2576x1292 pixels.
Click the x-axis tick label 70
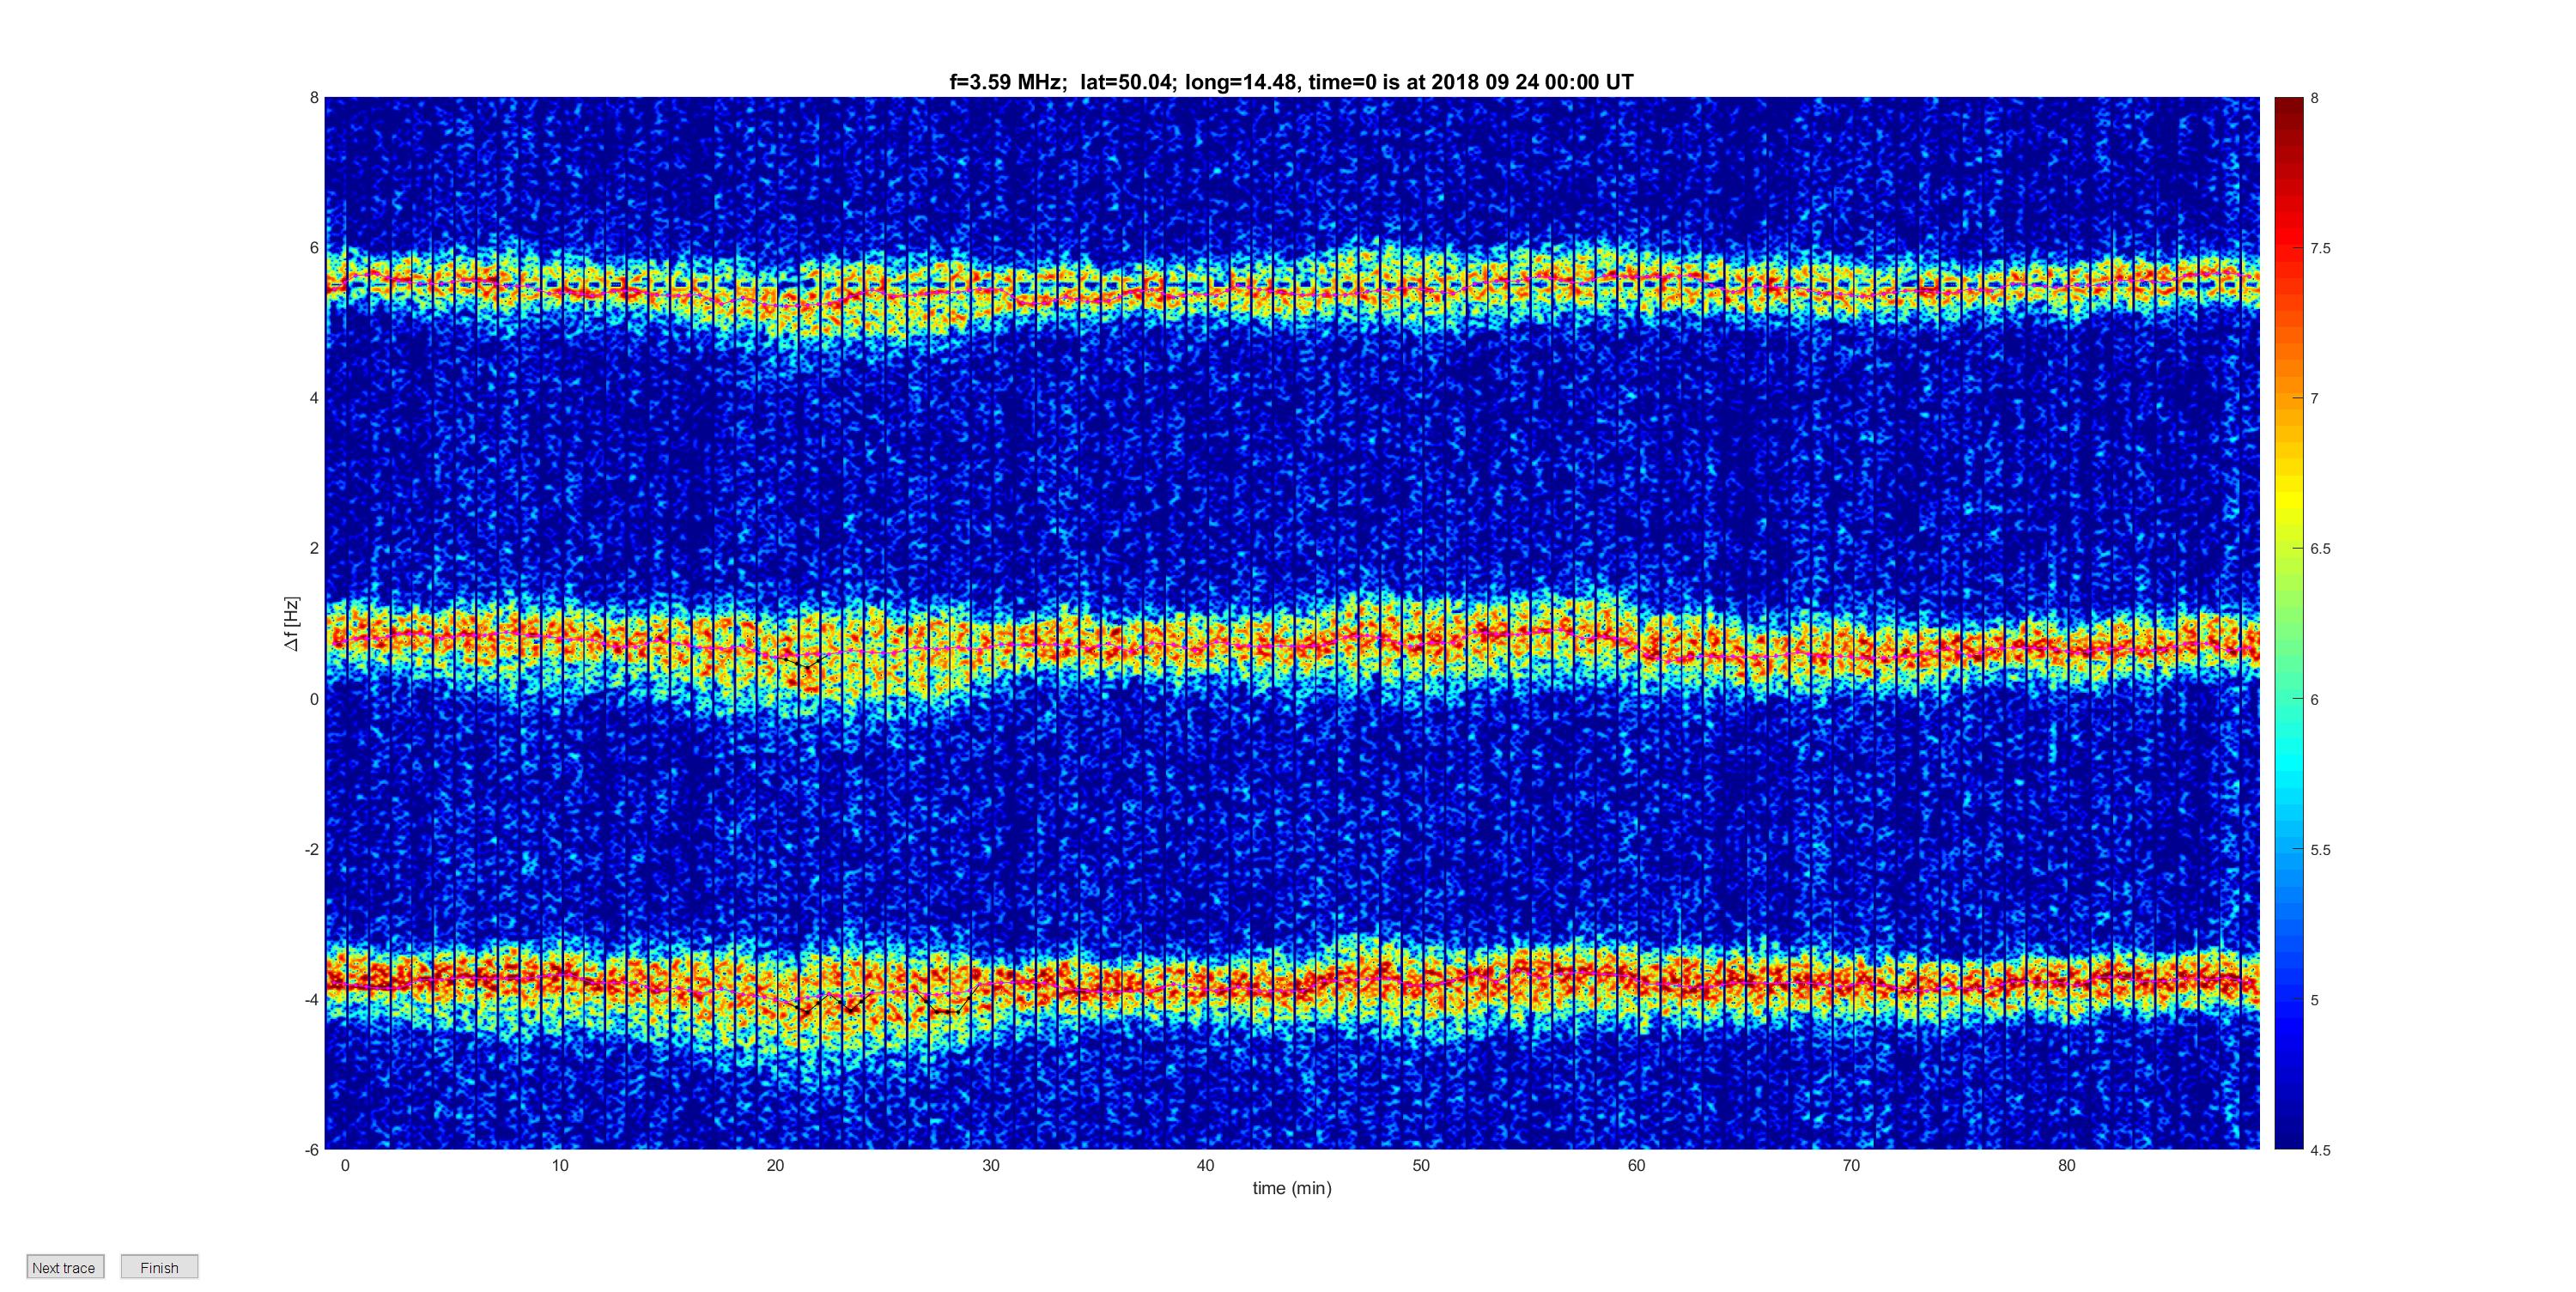(x=1851, y=1165)
